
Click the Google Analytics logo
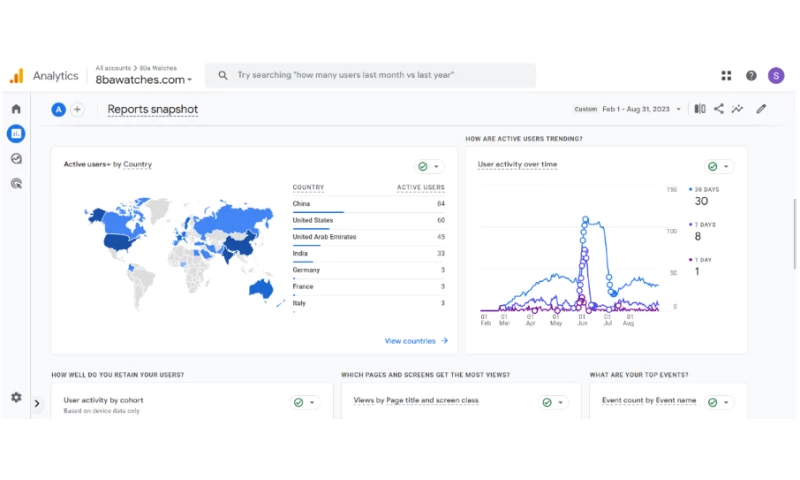click(17, 75)
